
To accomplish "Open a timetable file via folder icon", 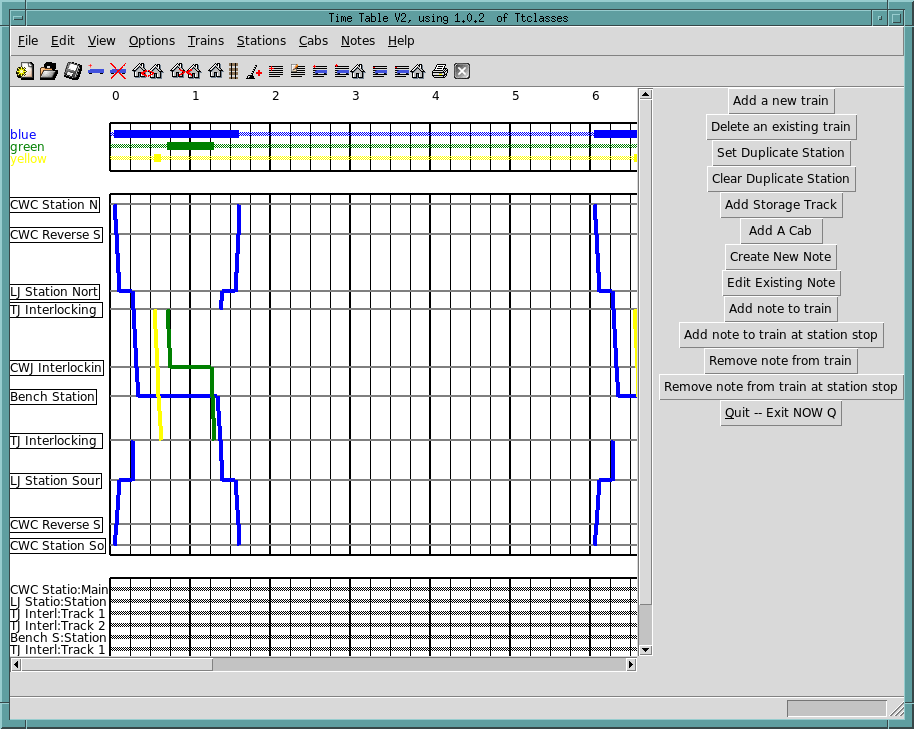I will (x=48, y=71).
